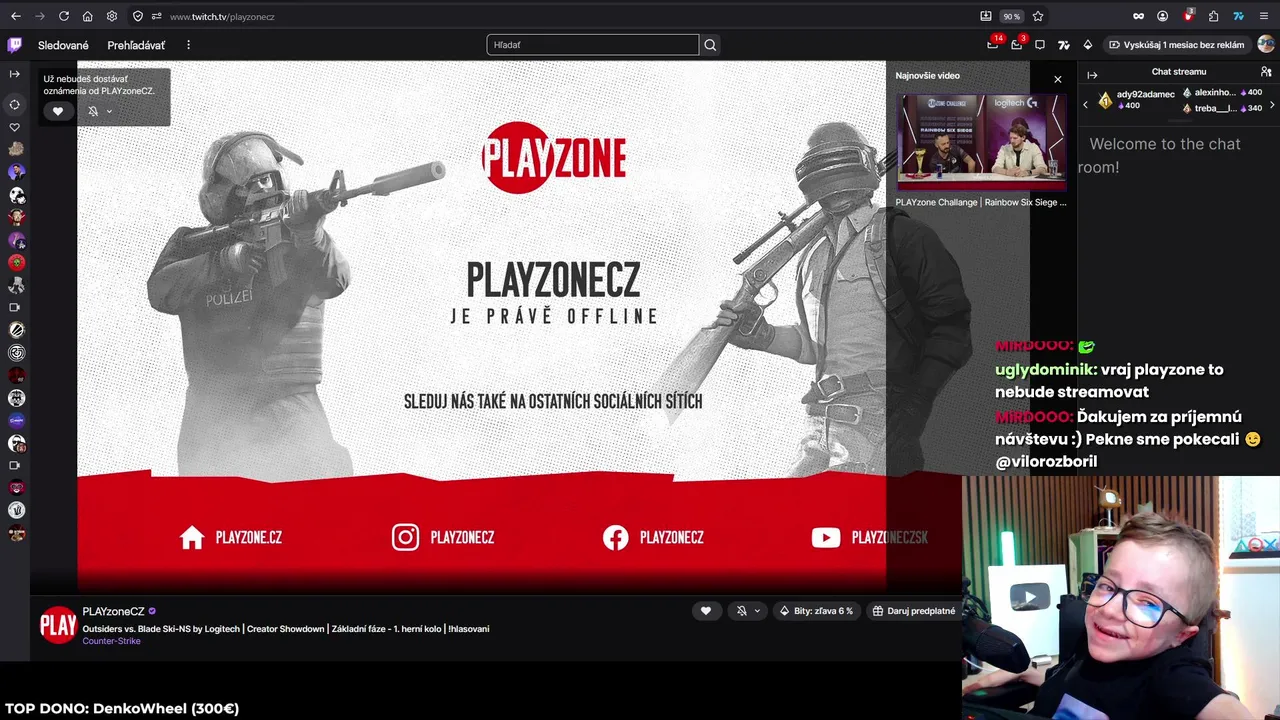Viewport: 1280px width, 720px height.
Task: Toggle follow heart below the player
Action: click(706, 611)
